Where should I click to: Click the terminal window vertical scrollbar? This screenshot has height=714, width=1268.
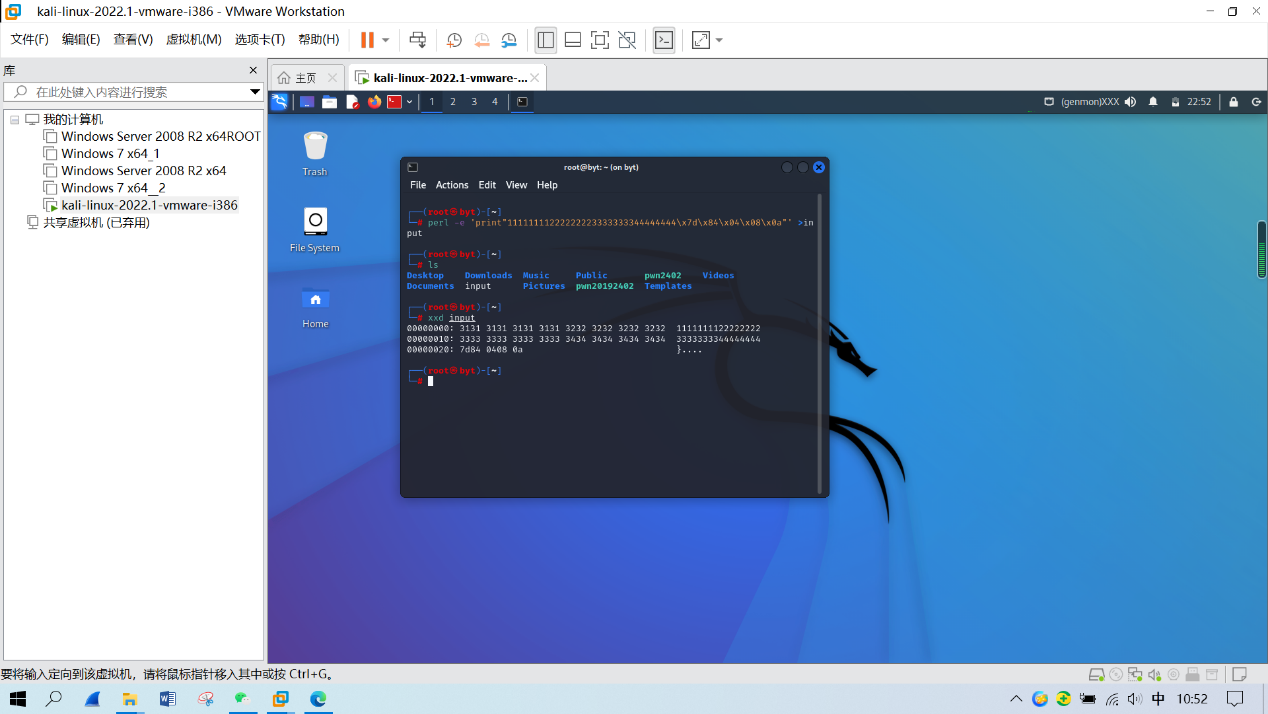point(820,343)
